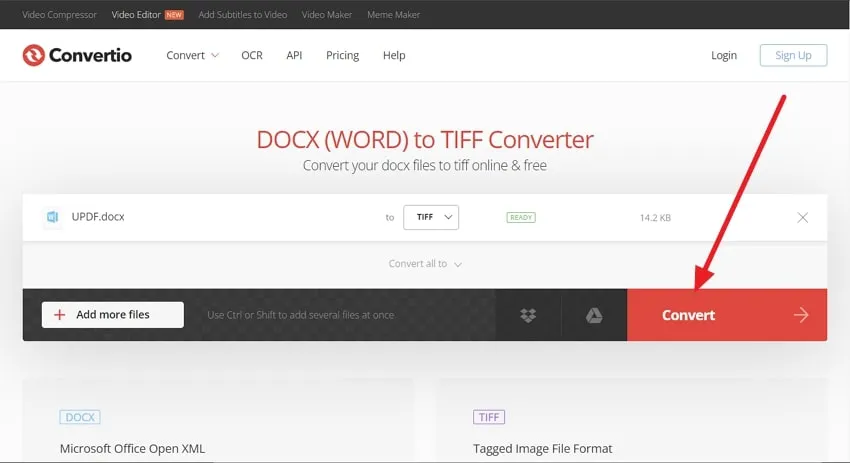Click the READY status badge

(521, 217)
